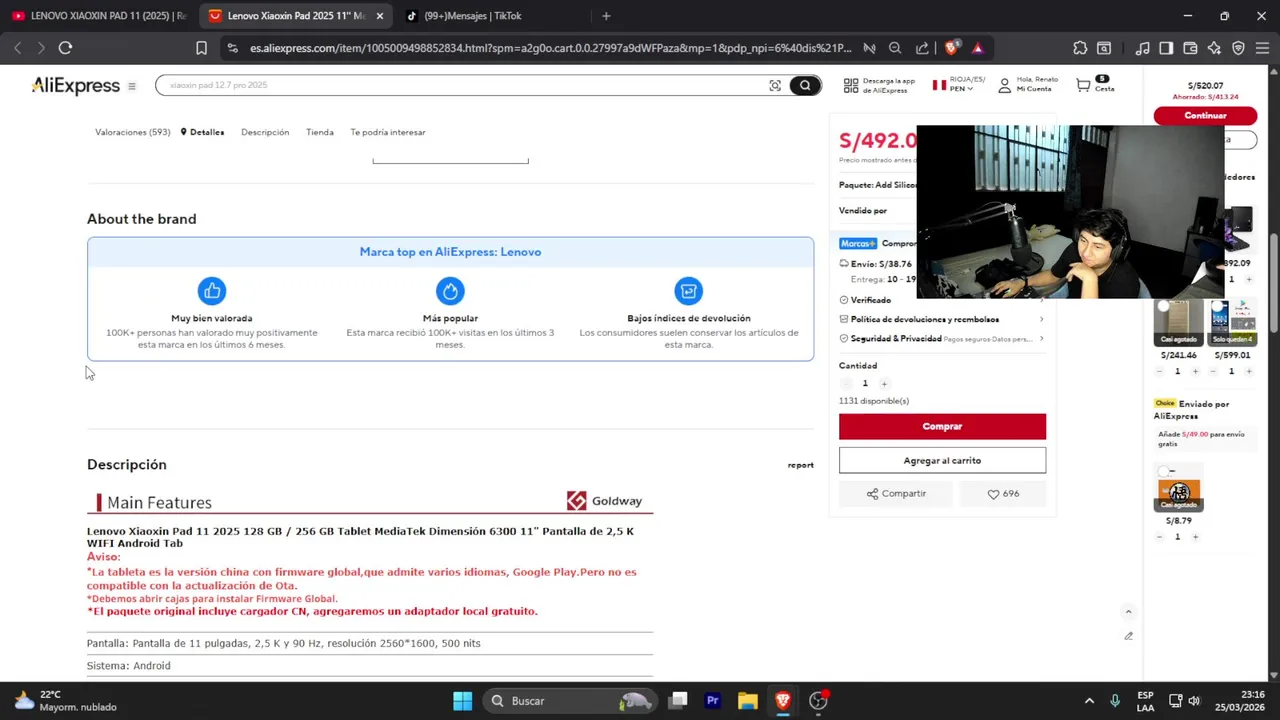This screenshot has height=720, width=1280.
Task: Click the scroll-to-top arrow icon
Action: click(1128, 612)
